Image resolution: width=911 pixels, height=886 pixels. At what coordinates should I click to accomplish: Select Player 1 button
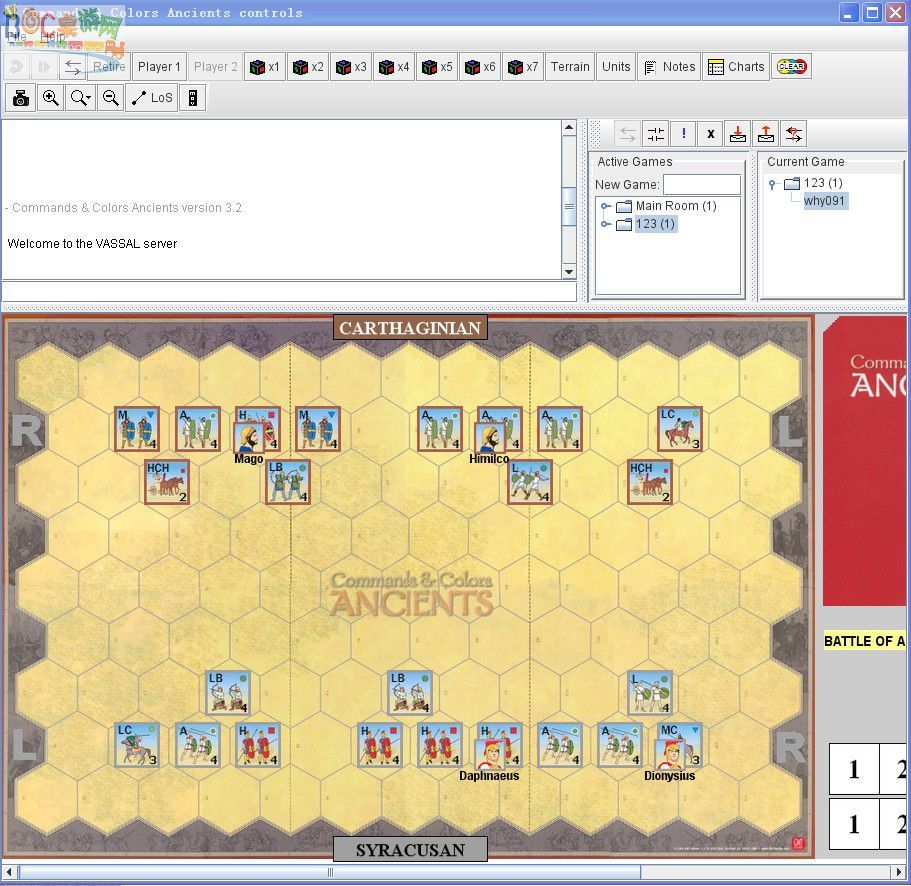point(159,67)
